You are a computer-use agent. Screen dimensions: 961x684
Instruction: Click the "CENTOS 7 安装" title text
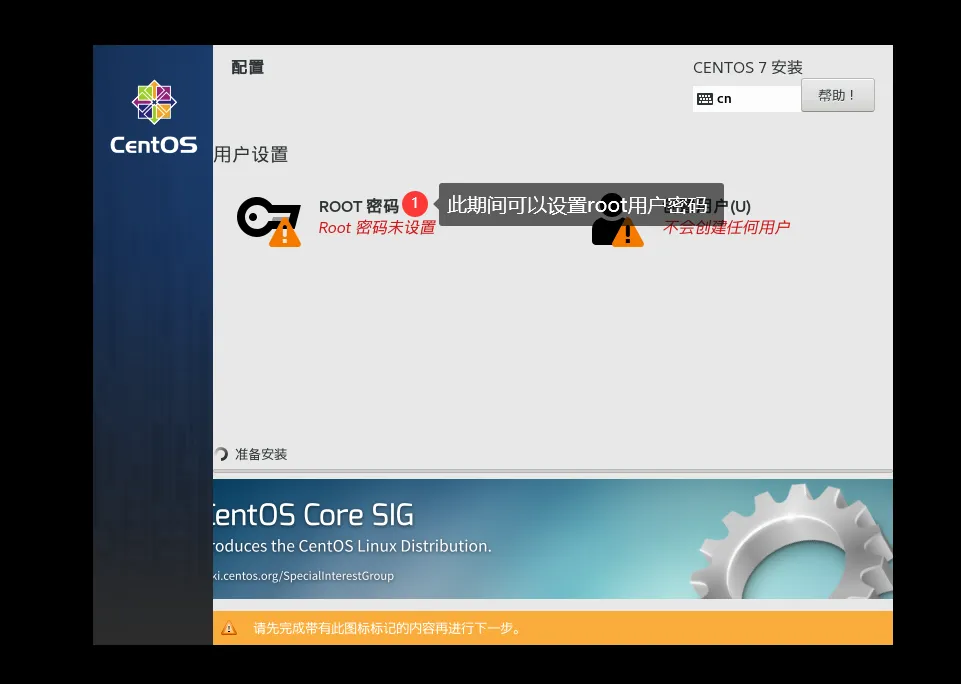pyautogui.click(x=748, y=67)
